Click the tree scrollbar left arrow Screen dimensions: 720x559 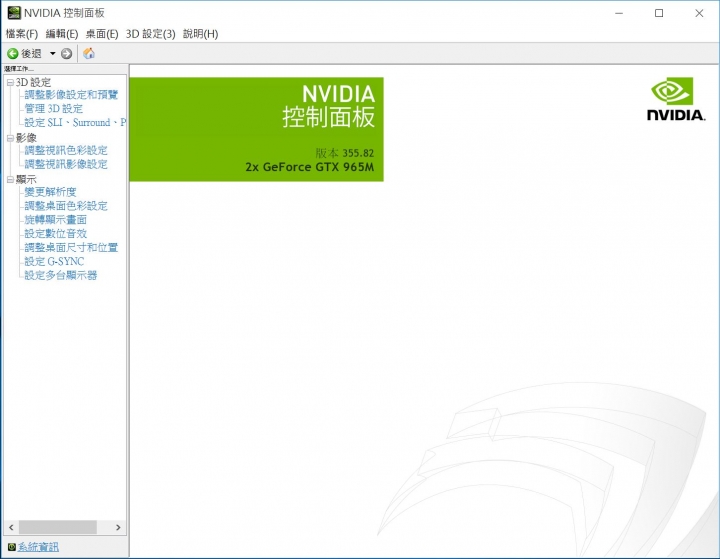point(11,527)
